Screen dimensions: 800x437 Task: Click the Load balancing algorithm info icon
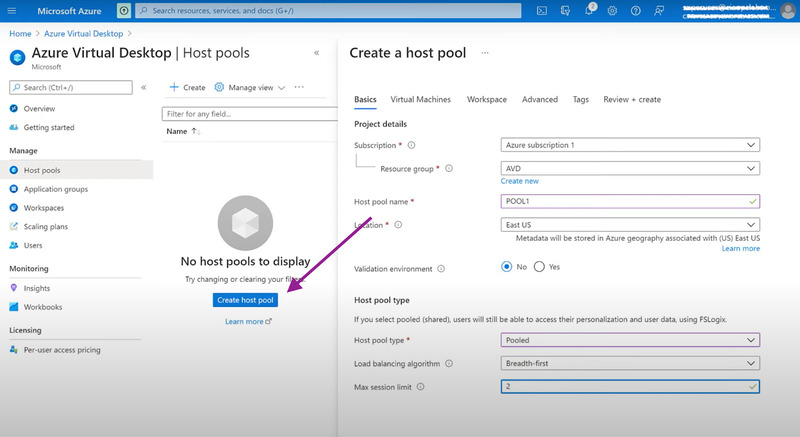449,364
